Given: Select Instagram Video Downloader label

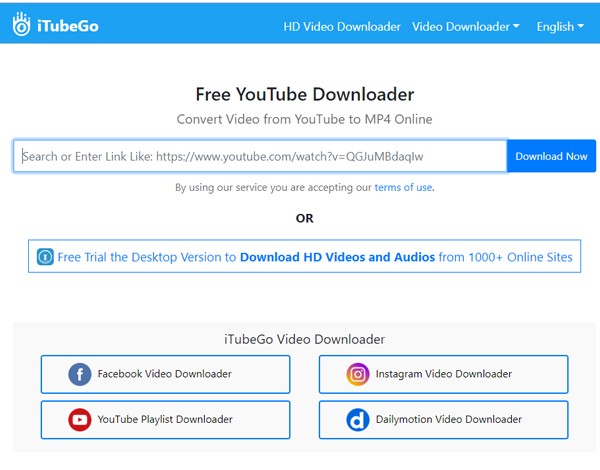Looking at the screenshot, I should (443, 374).
